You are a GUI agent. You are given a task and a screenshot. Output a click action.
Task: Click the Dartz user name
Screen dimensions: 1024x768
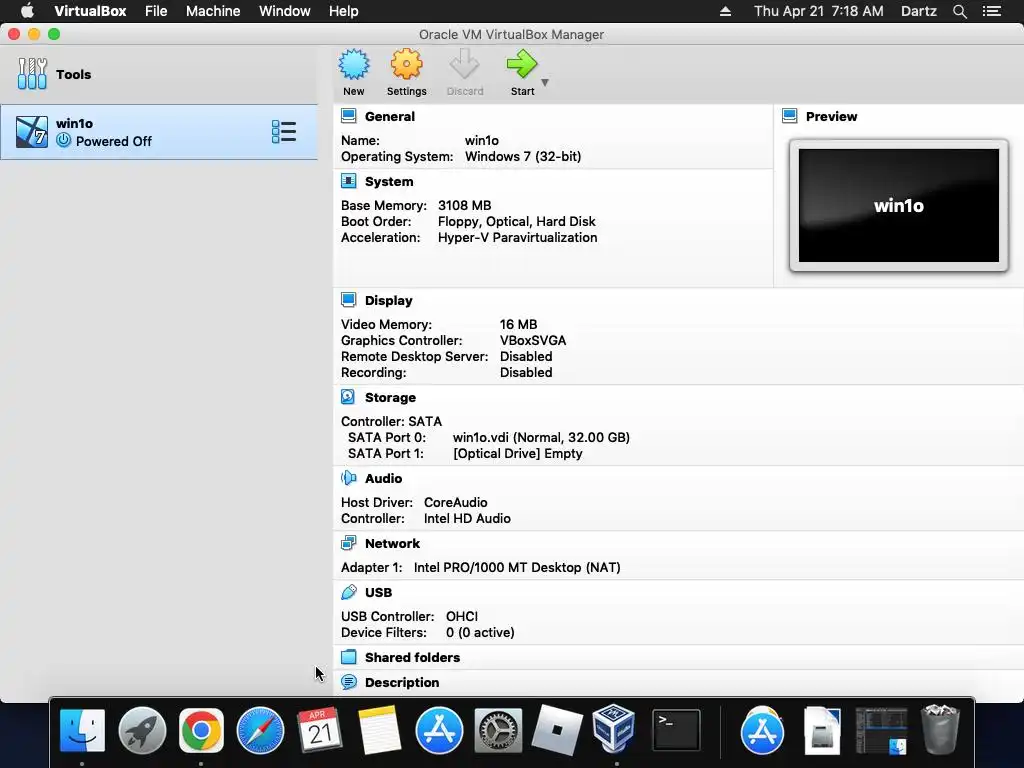point(918,11)
